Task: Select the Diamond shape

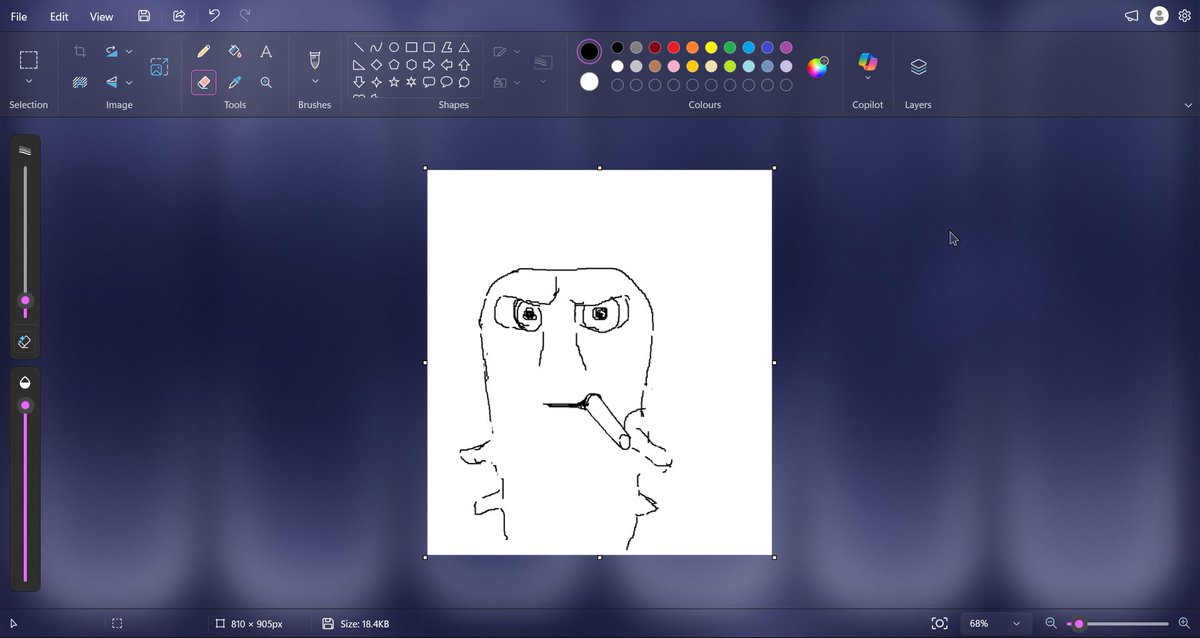Action: click(x=376, y=65)
